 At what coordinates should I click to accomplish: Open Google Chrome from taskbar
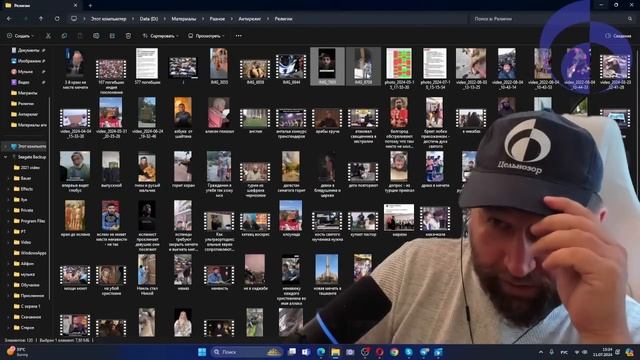click(394, 352)
